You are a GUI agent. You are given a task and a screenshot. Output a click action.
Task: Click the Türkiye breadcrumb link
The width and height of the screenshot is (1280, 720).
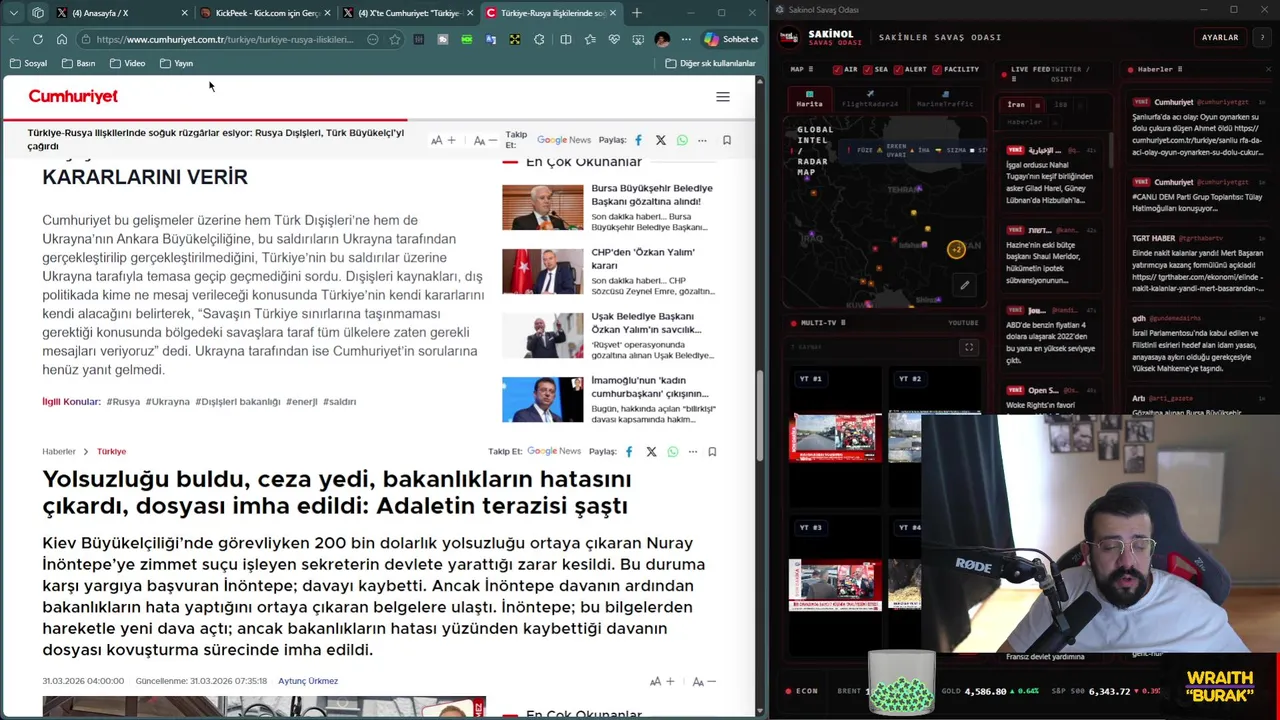(x=111, y=452)
